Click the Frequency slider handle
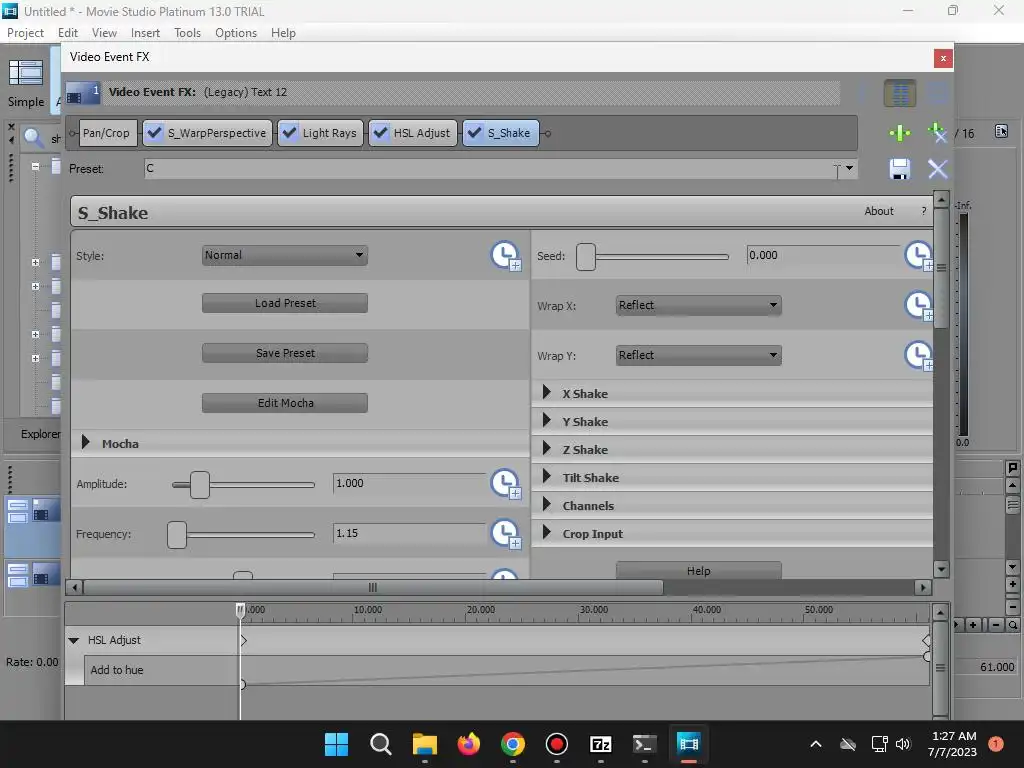Viewport: 1024px width, 768px height. coord(177,535)
